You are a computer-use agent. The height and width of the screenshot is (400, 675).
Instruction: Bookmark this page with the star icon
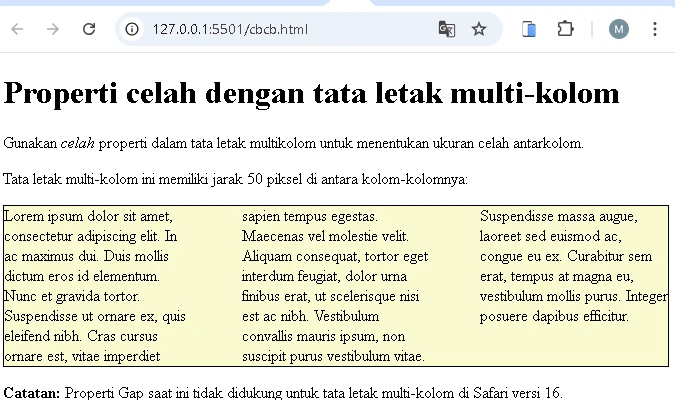(479, 29)
